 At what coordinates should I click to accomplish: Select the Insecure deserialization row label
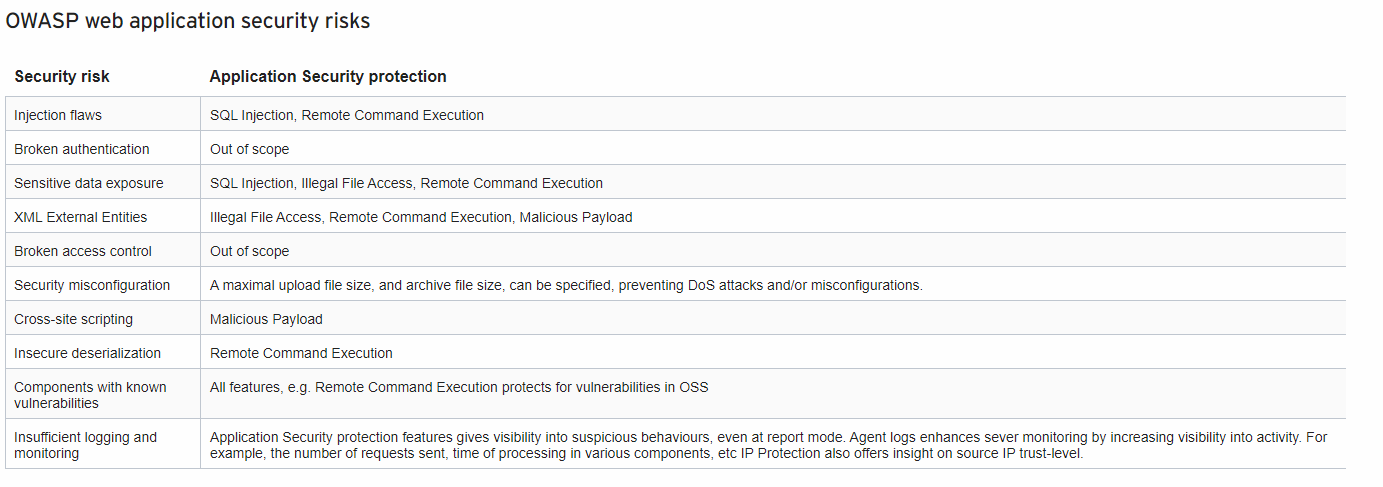87,353
